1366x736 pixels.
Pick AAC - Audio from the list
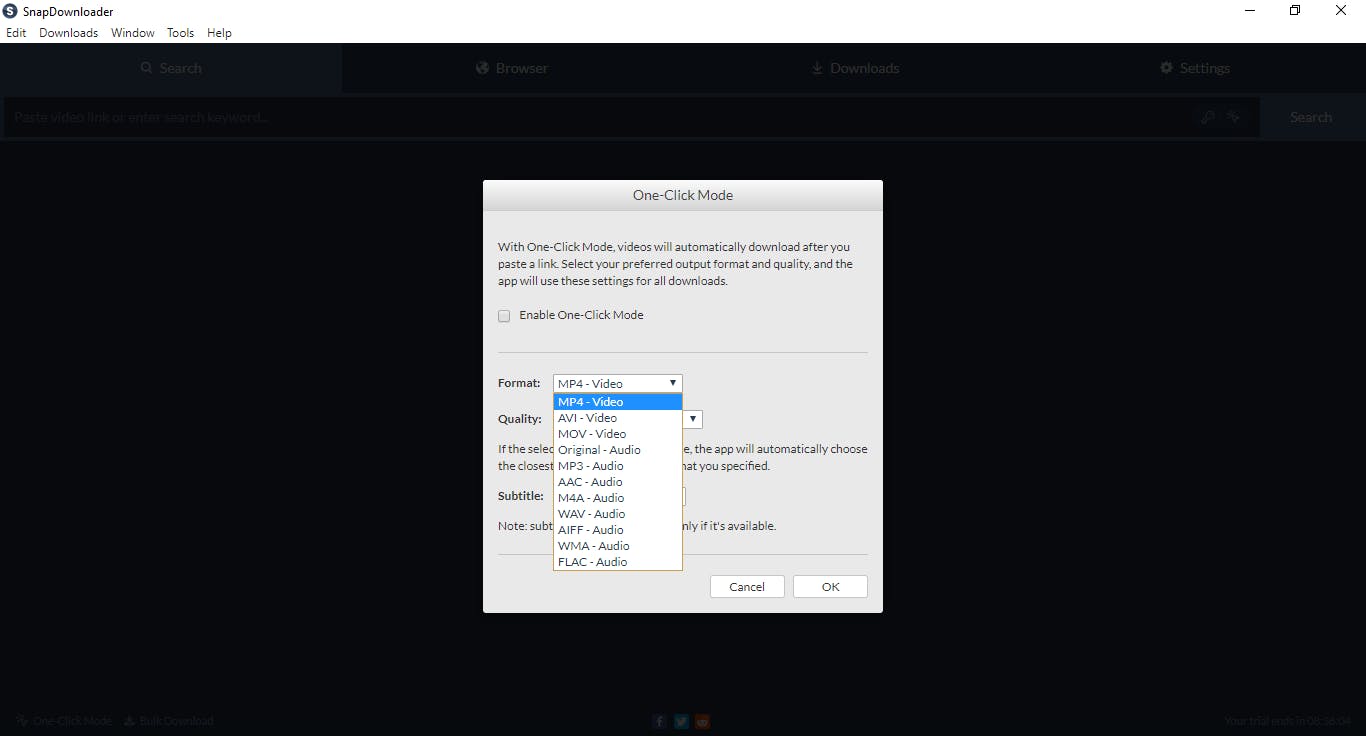click(618, 482)
